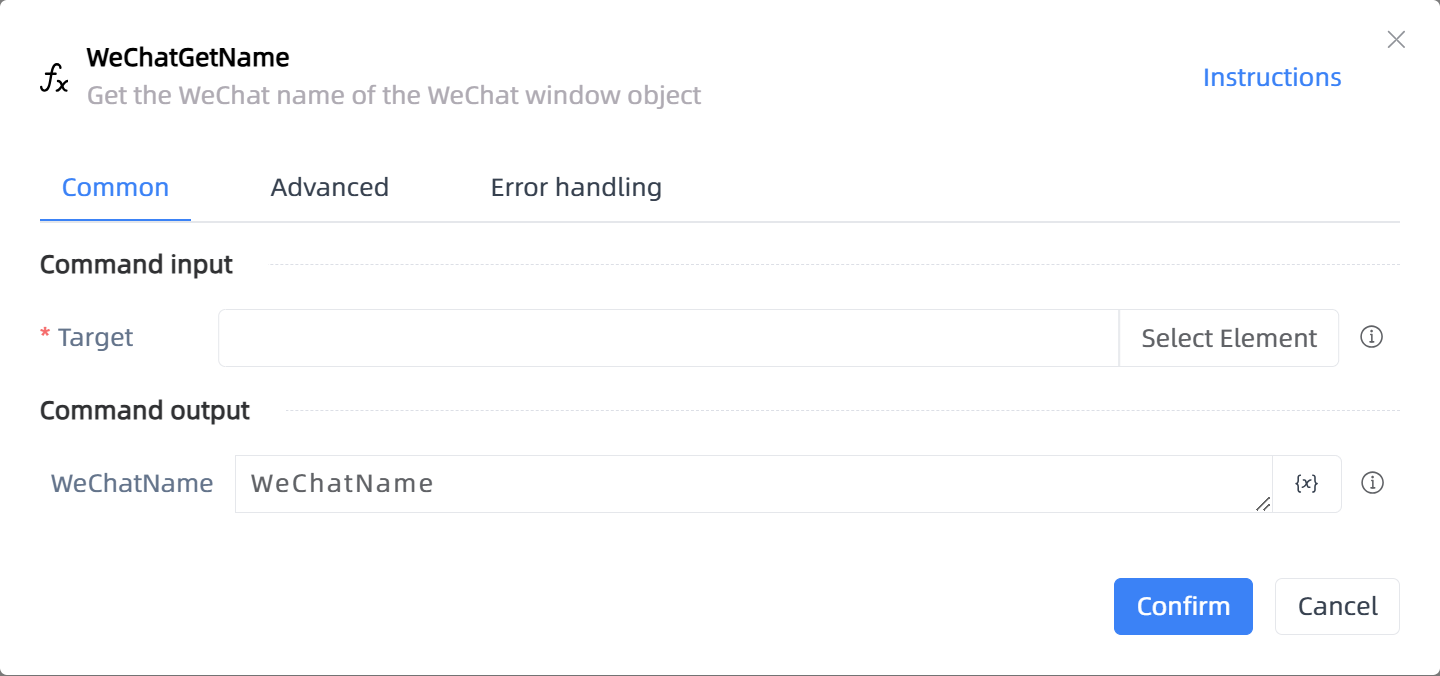Open the Instructions link

1272,77
